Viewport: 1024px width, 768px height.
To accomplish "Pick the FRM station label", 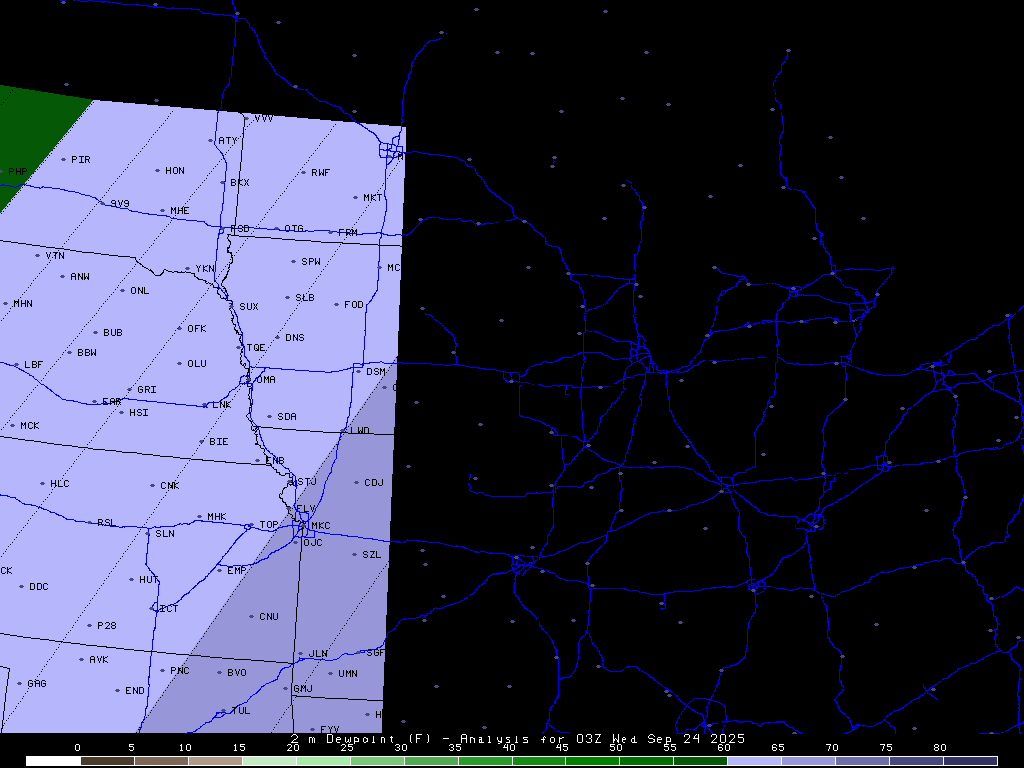I will point(348,232).
